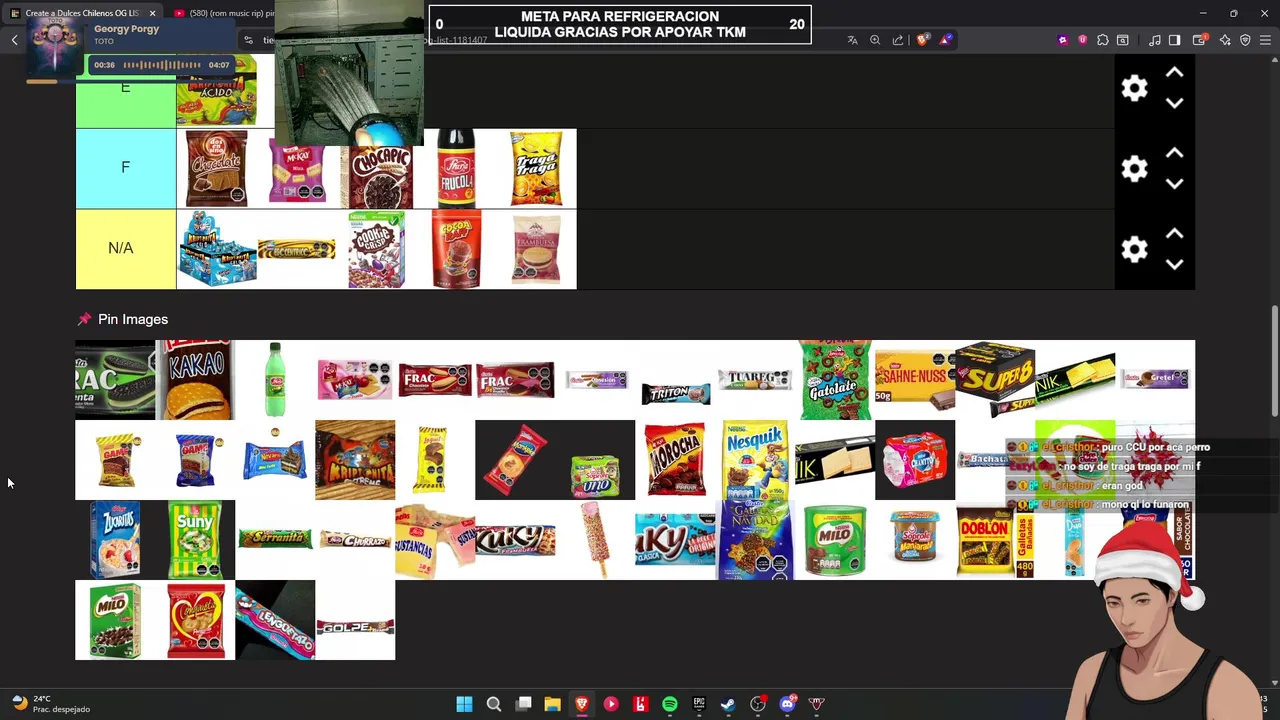Open settings gear for the F tier row
This screenshot has height=720, width=1280.
point(1134,168)
